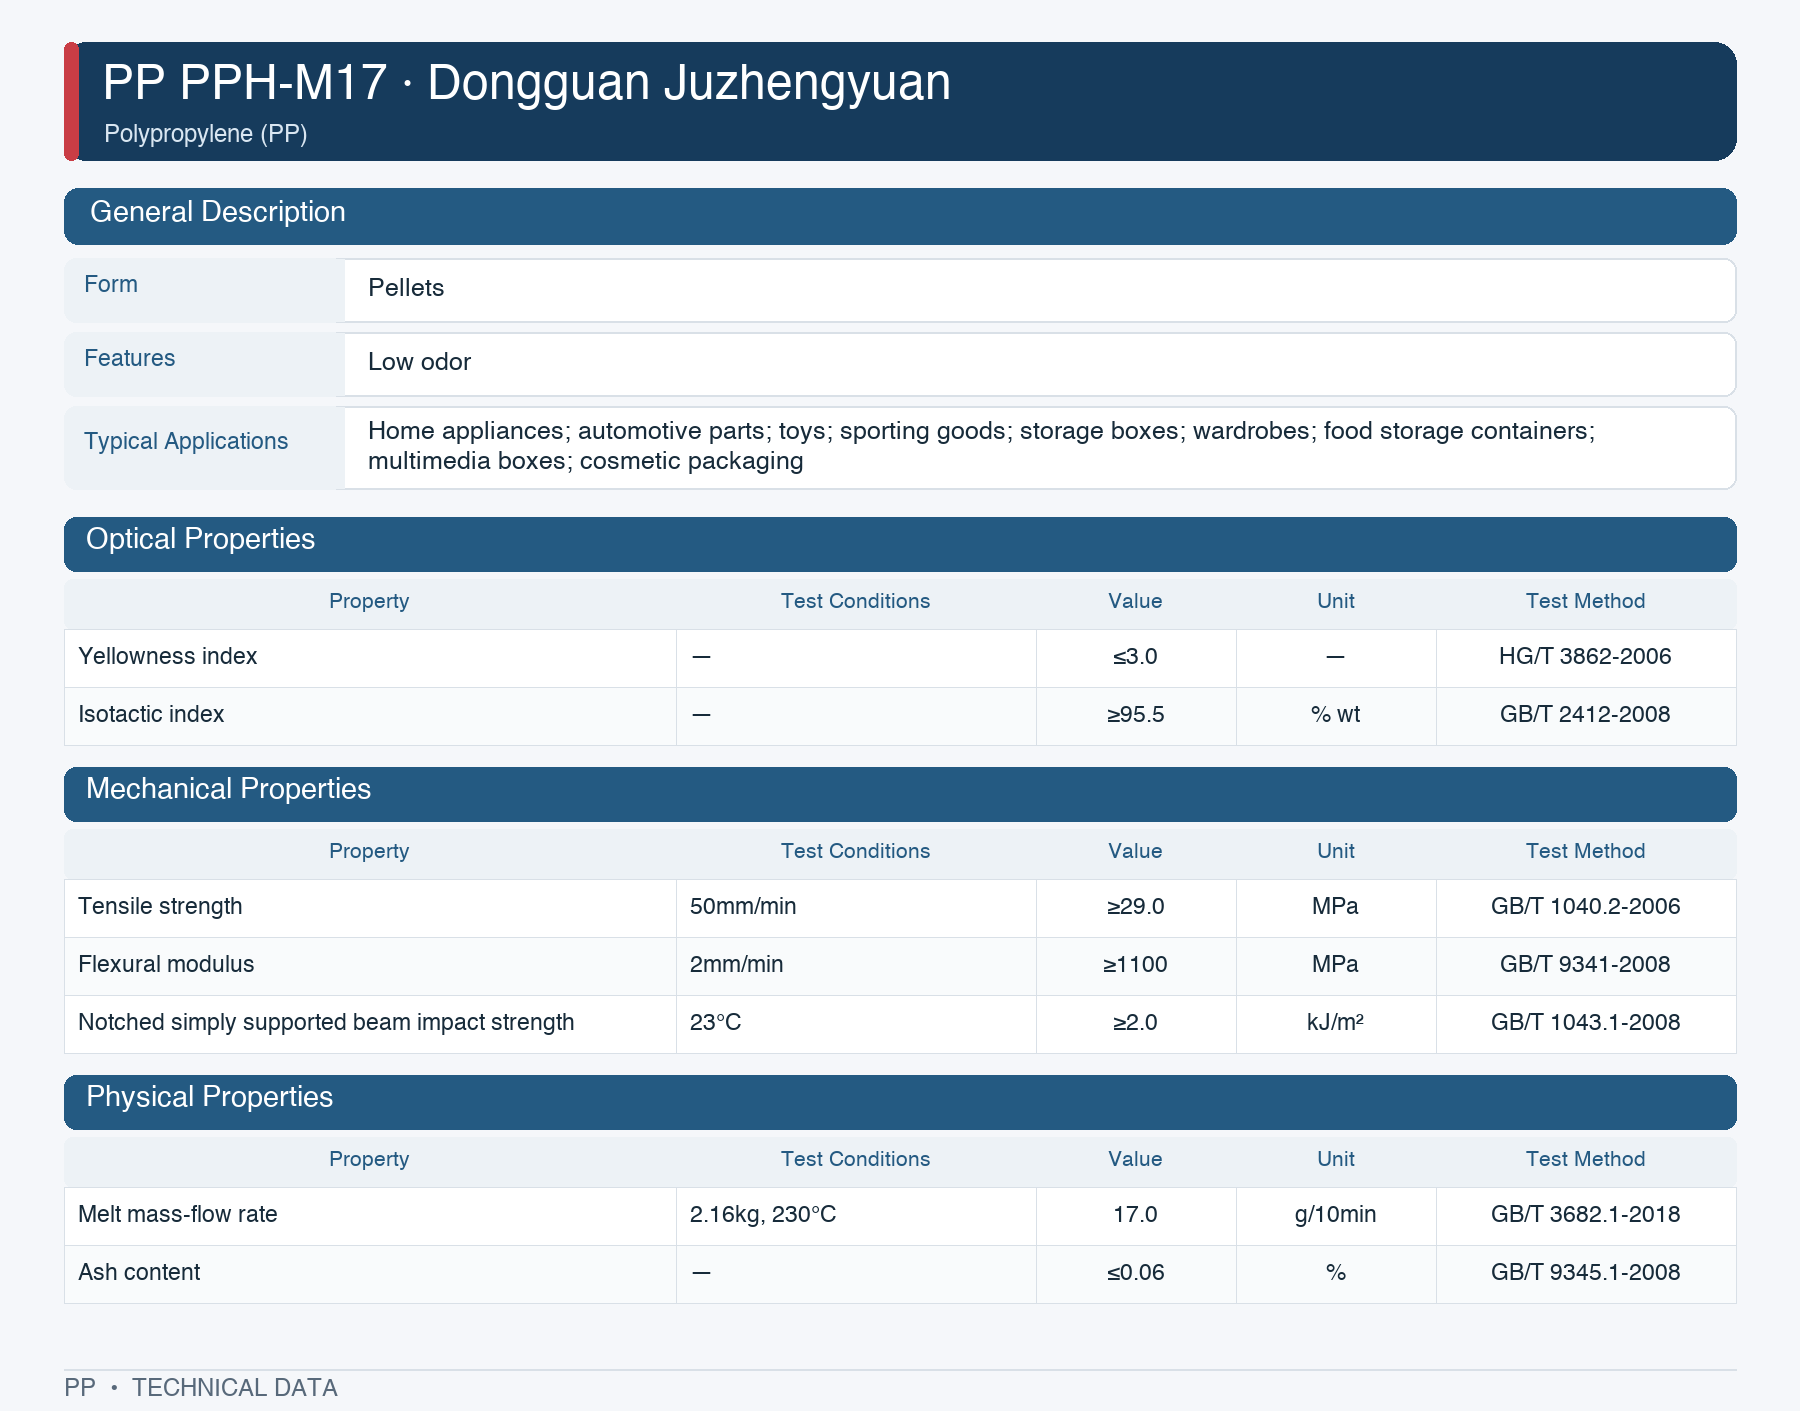Click the title PP PPH-M17 · Dongguan Juzhengyuan
Screen dimensions: 1800x1411
coord(526,82)
